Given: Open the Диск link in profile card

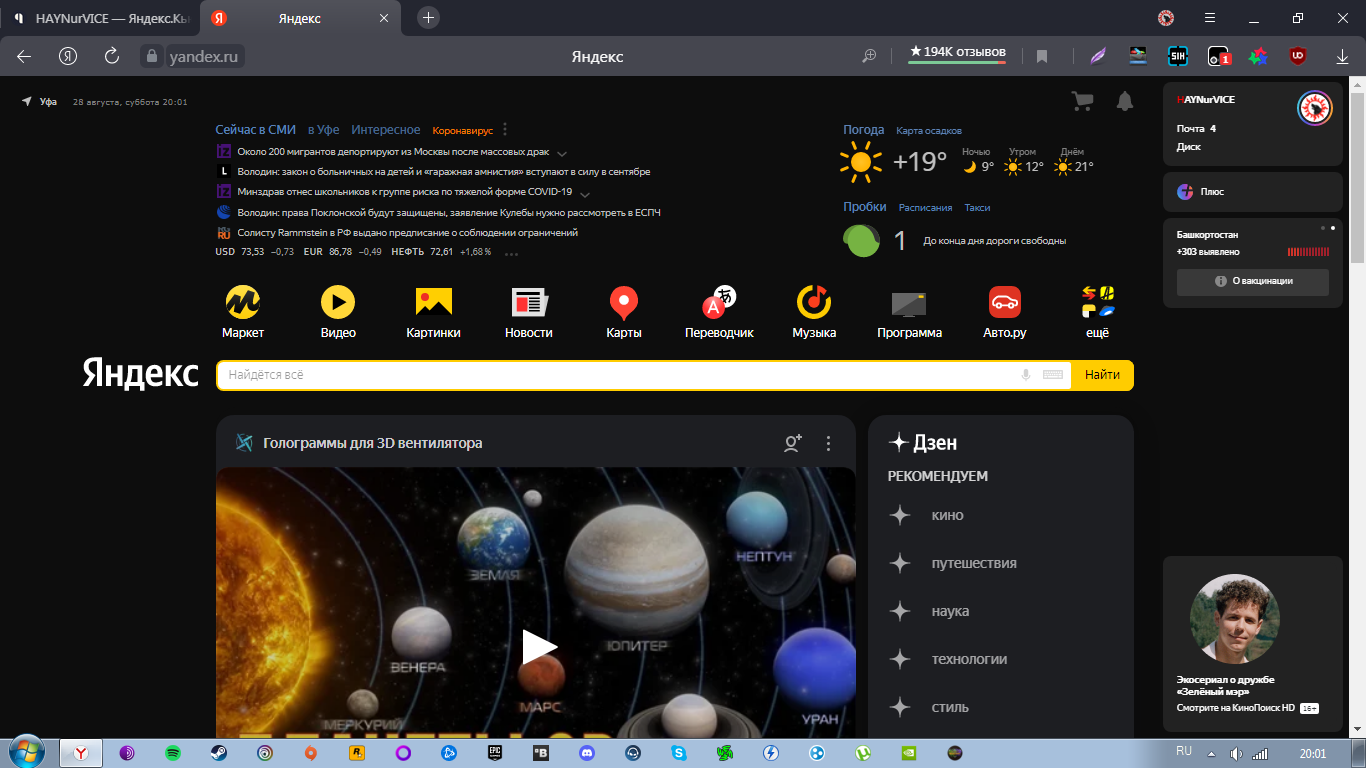Looking at the screenshot, I should (x=1189, y=146).
